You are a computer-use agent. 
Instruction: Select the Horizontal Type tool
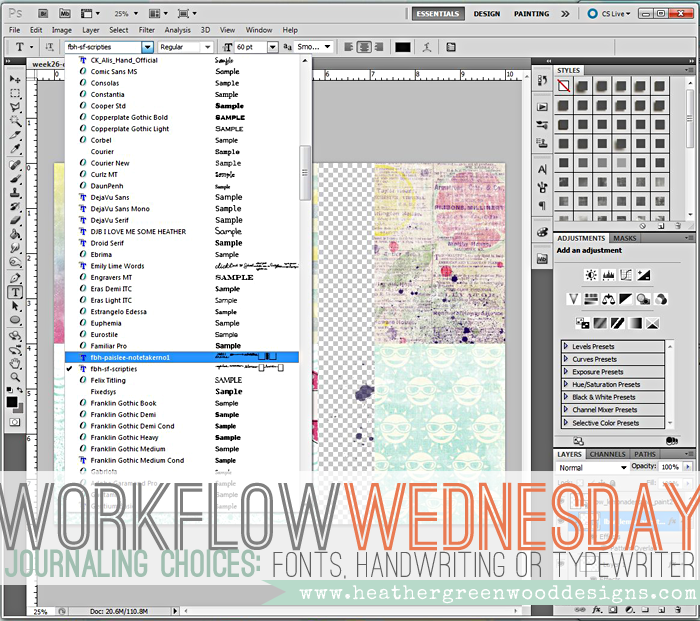click(x=15, y=292)
